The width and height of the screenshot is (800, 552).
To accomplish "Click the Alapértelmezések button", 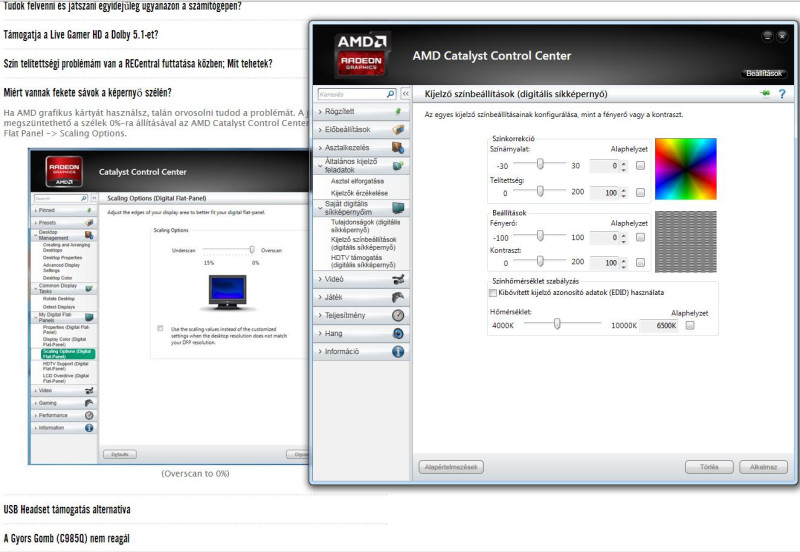I will coord(451,467).
